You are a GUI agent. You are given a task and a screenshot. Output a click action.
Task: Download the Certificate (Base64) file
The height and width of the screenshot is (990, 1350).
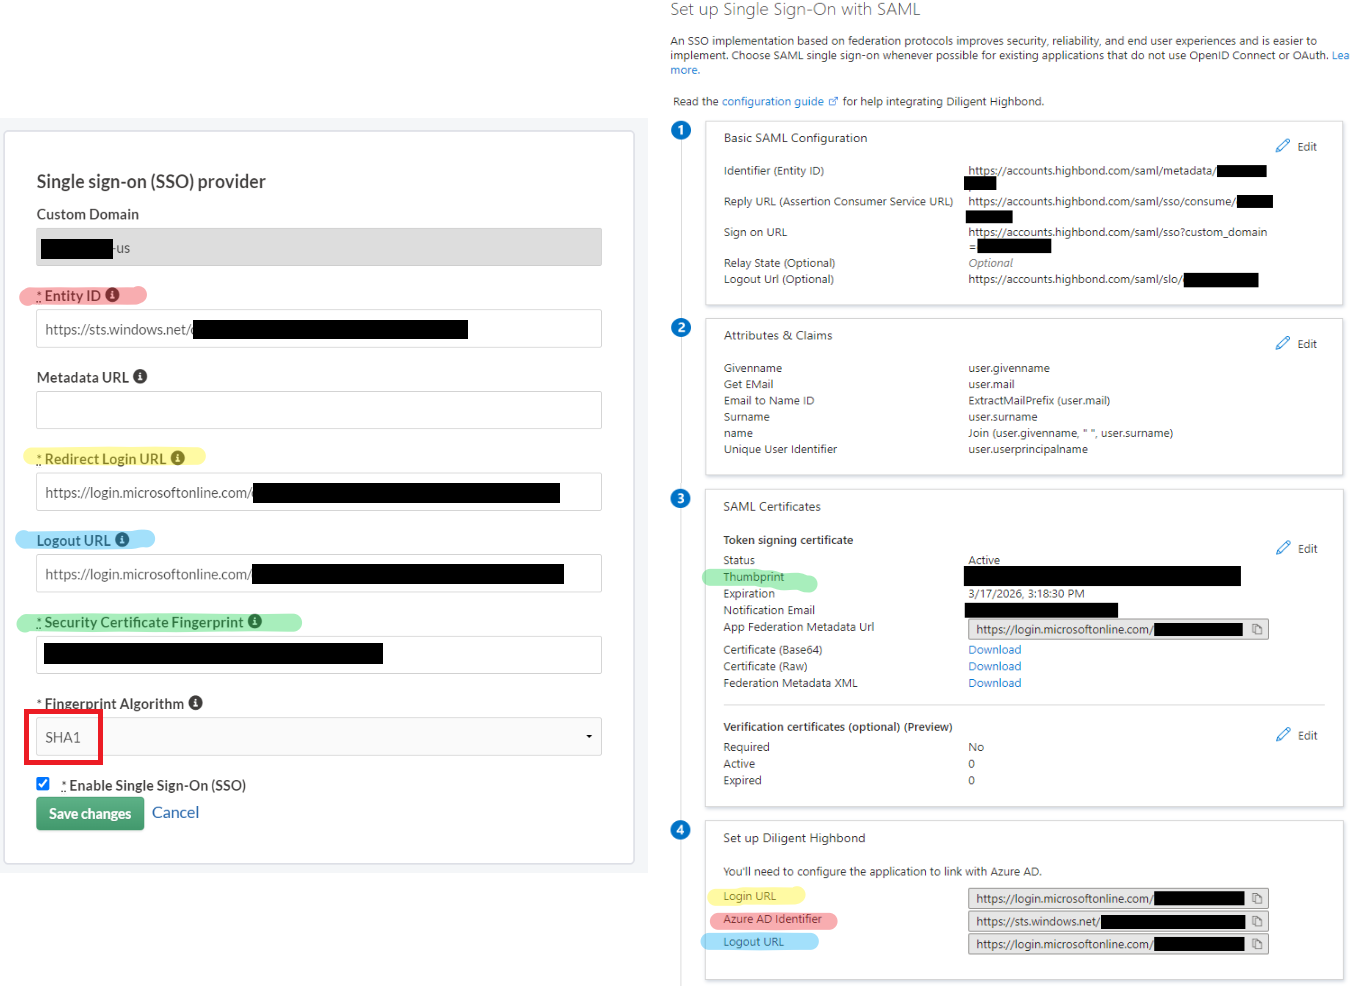994,650
